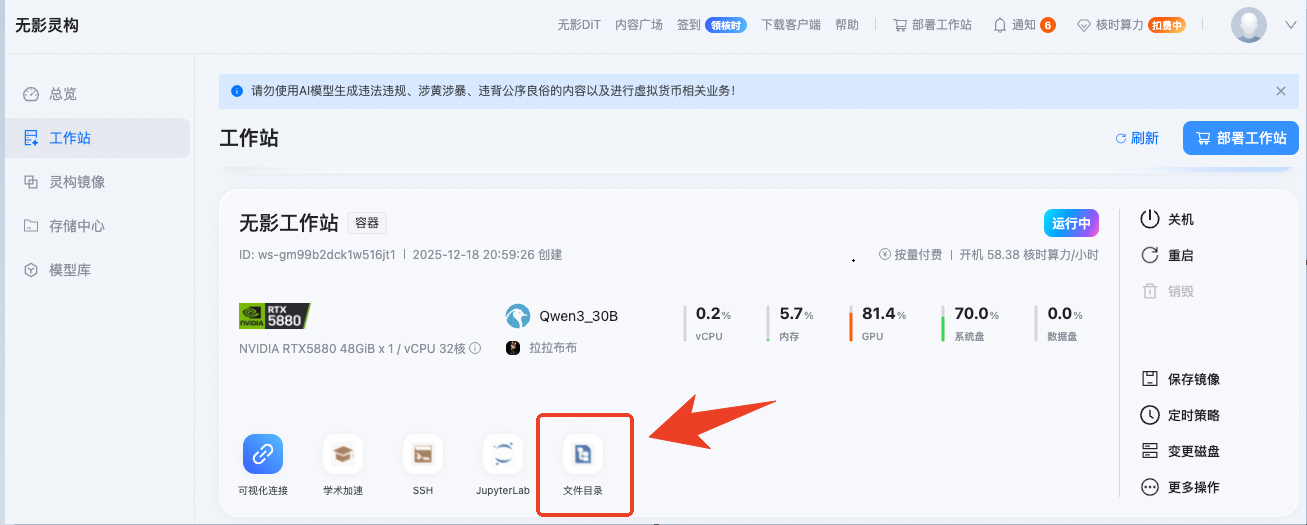The image size is (1307, 525).
Task: Go to 灵构镜像 in the sidebar
Action: (x=76, y=182)
